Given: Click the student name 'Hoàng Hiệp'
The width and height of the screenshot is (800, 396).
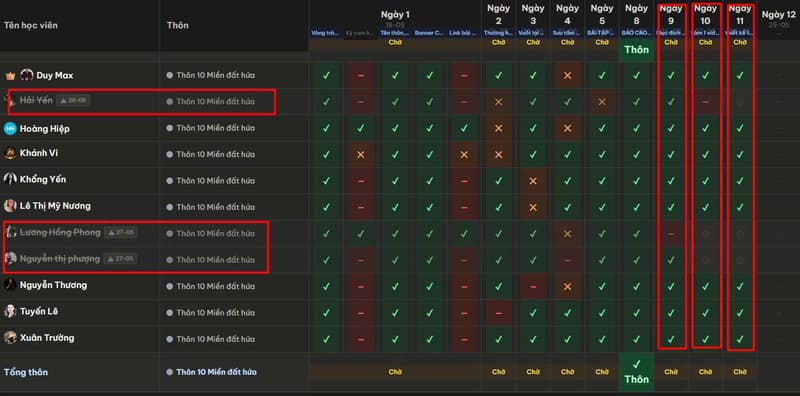Looking at the screenshot, I should [45, 129].
